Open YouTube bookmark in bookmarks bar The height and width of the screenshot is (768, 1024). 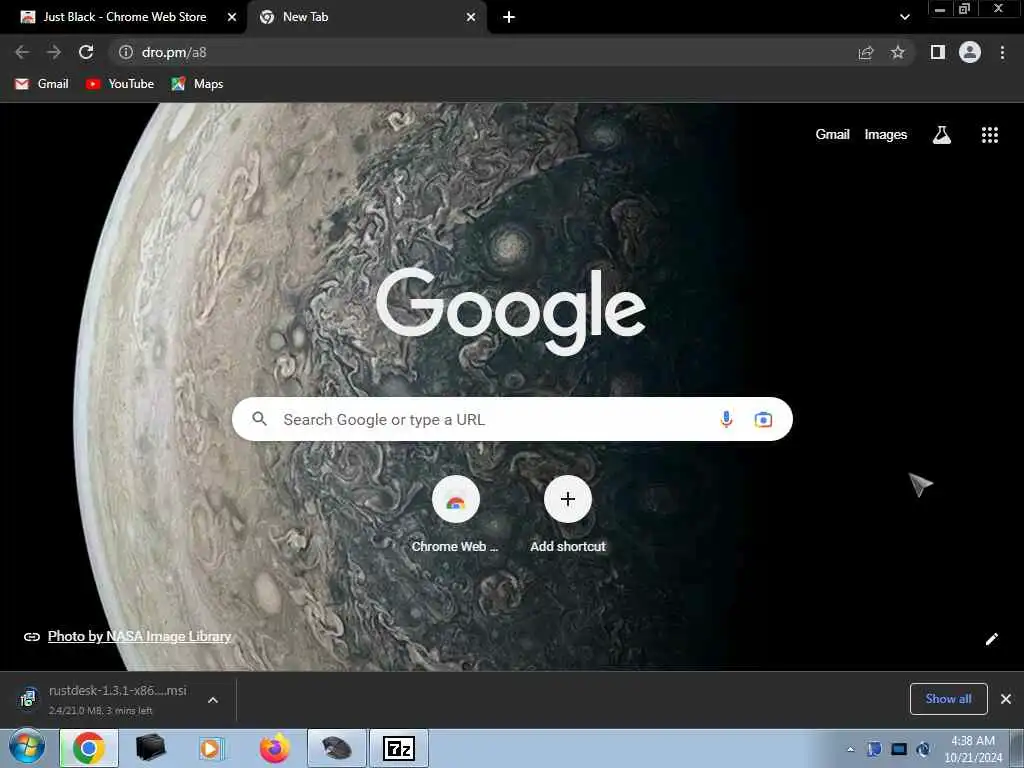pos(120,84)
